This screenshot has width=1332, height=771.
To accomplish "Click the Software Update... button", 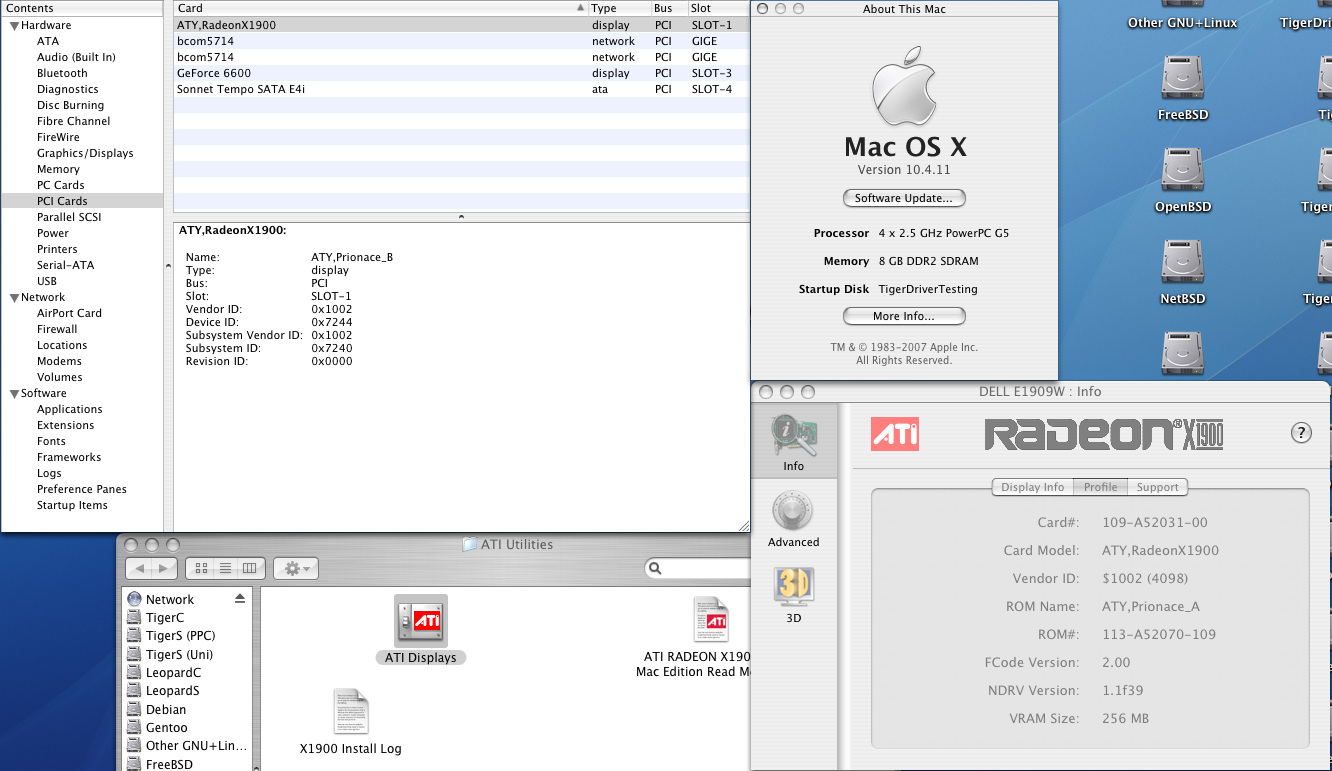I will [x=904, y=198].
